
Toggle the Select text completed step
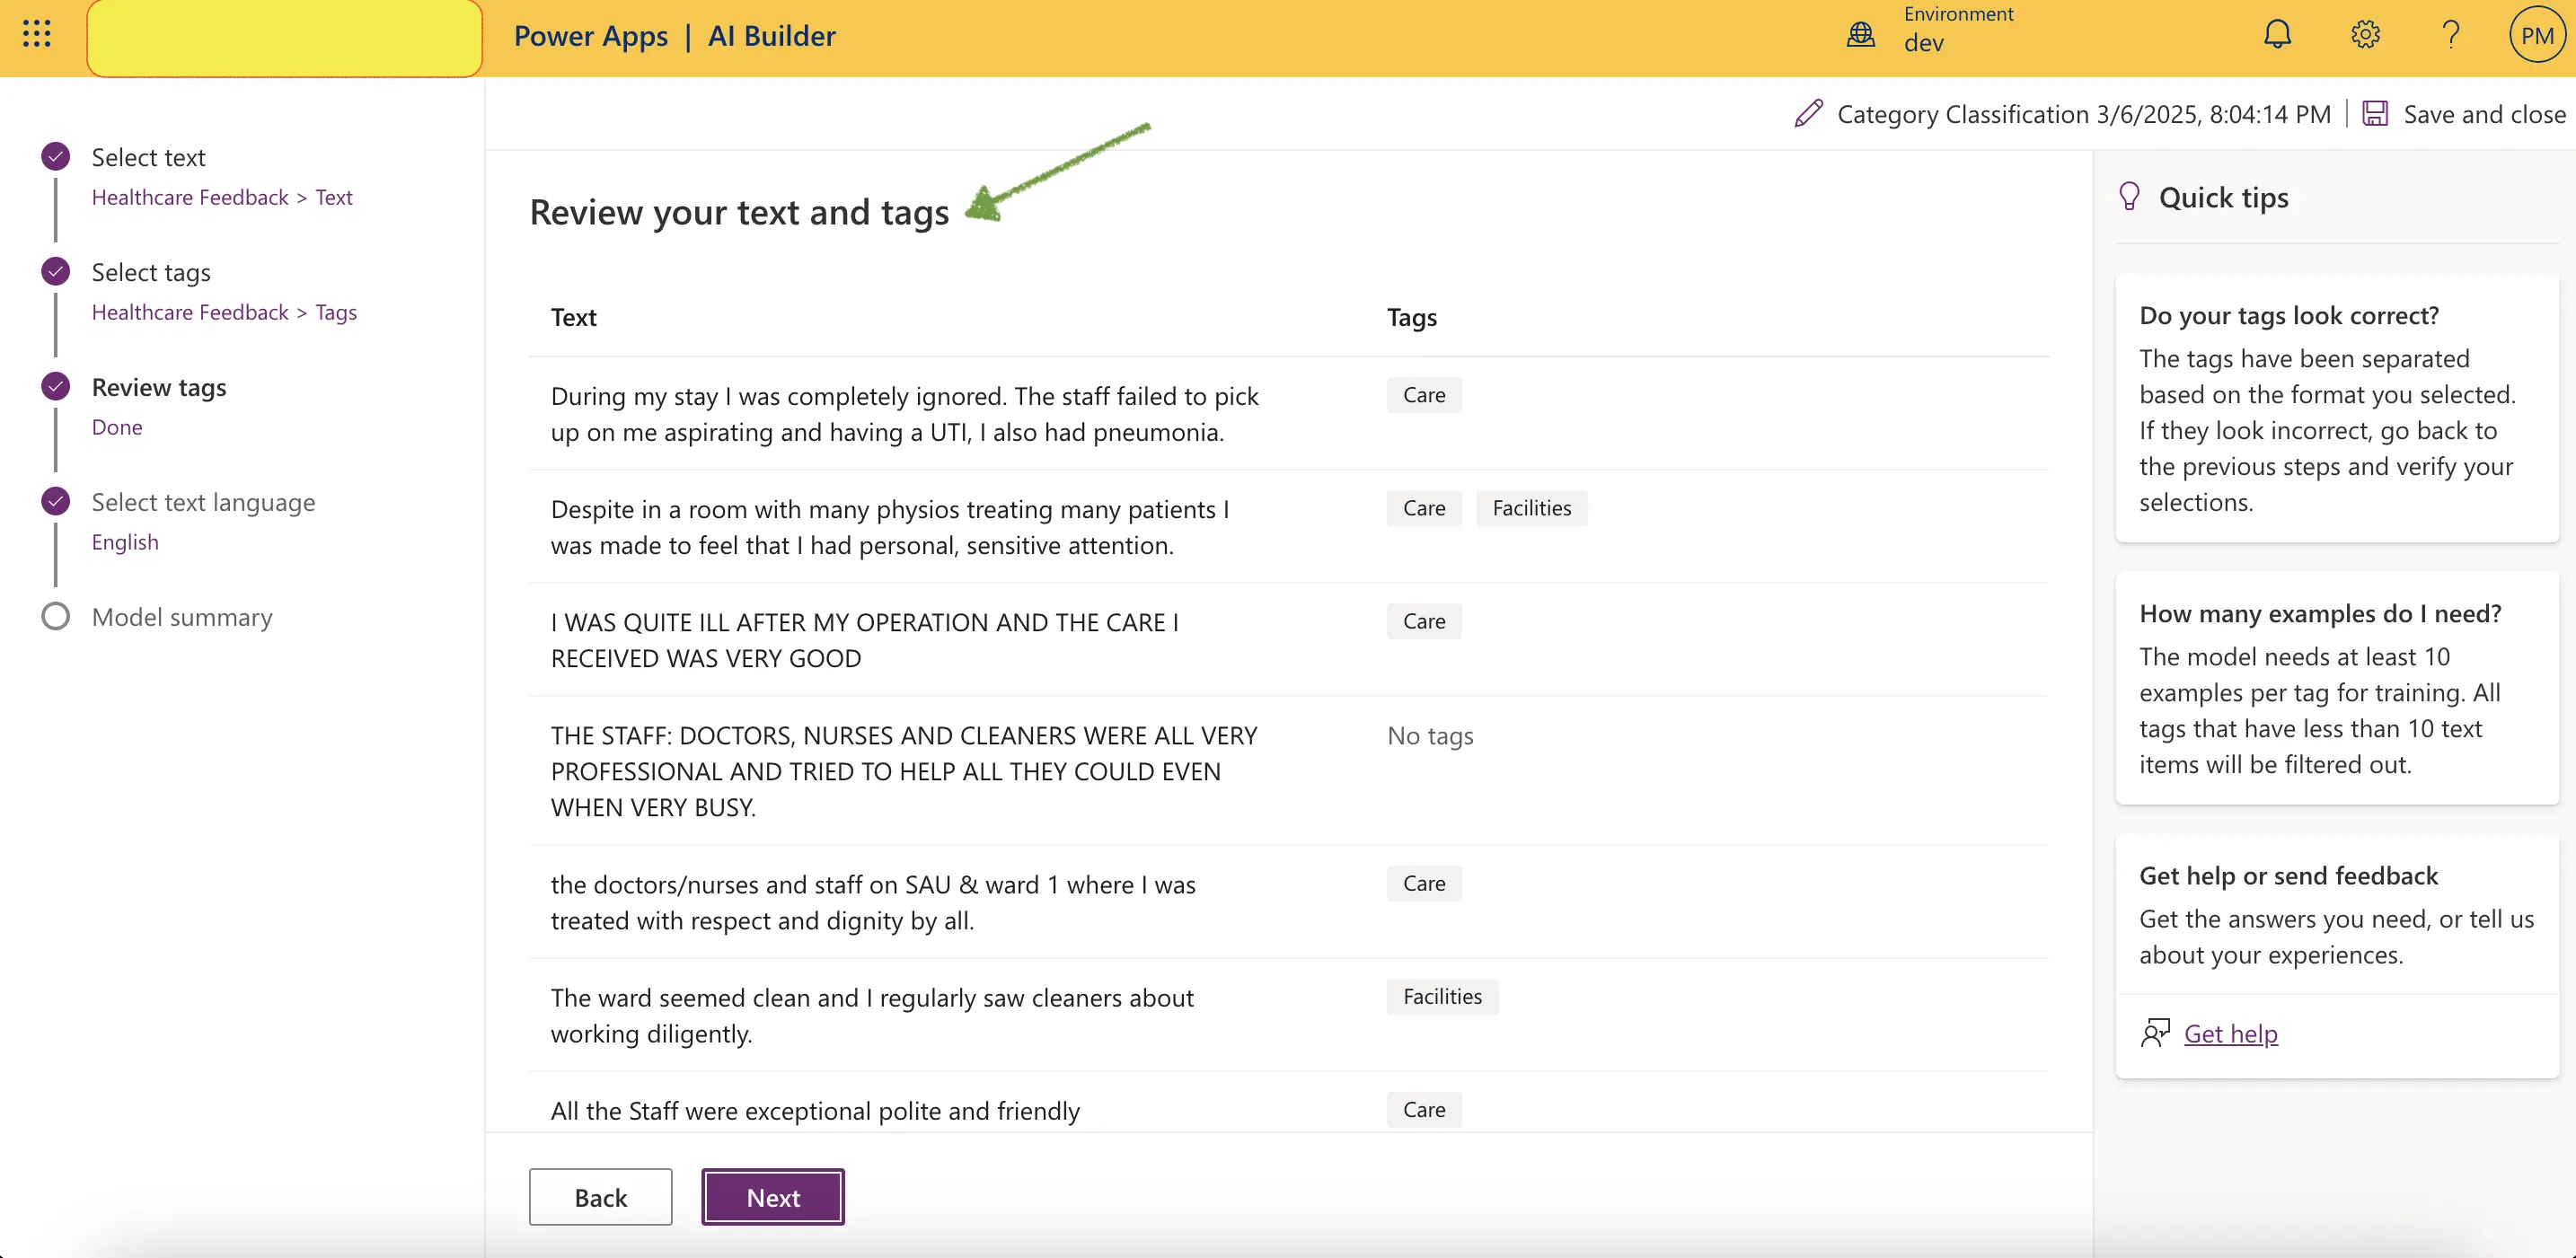[56, 156]
